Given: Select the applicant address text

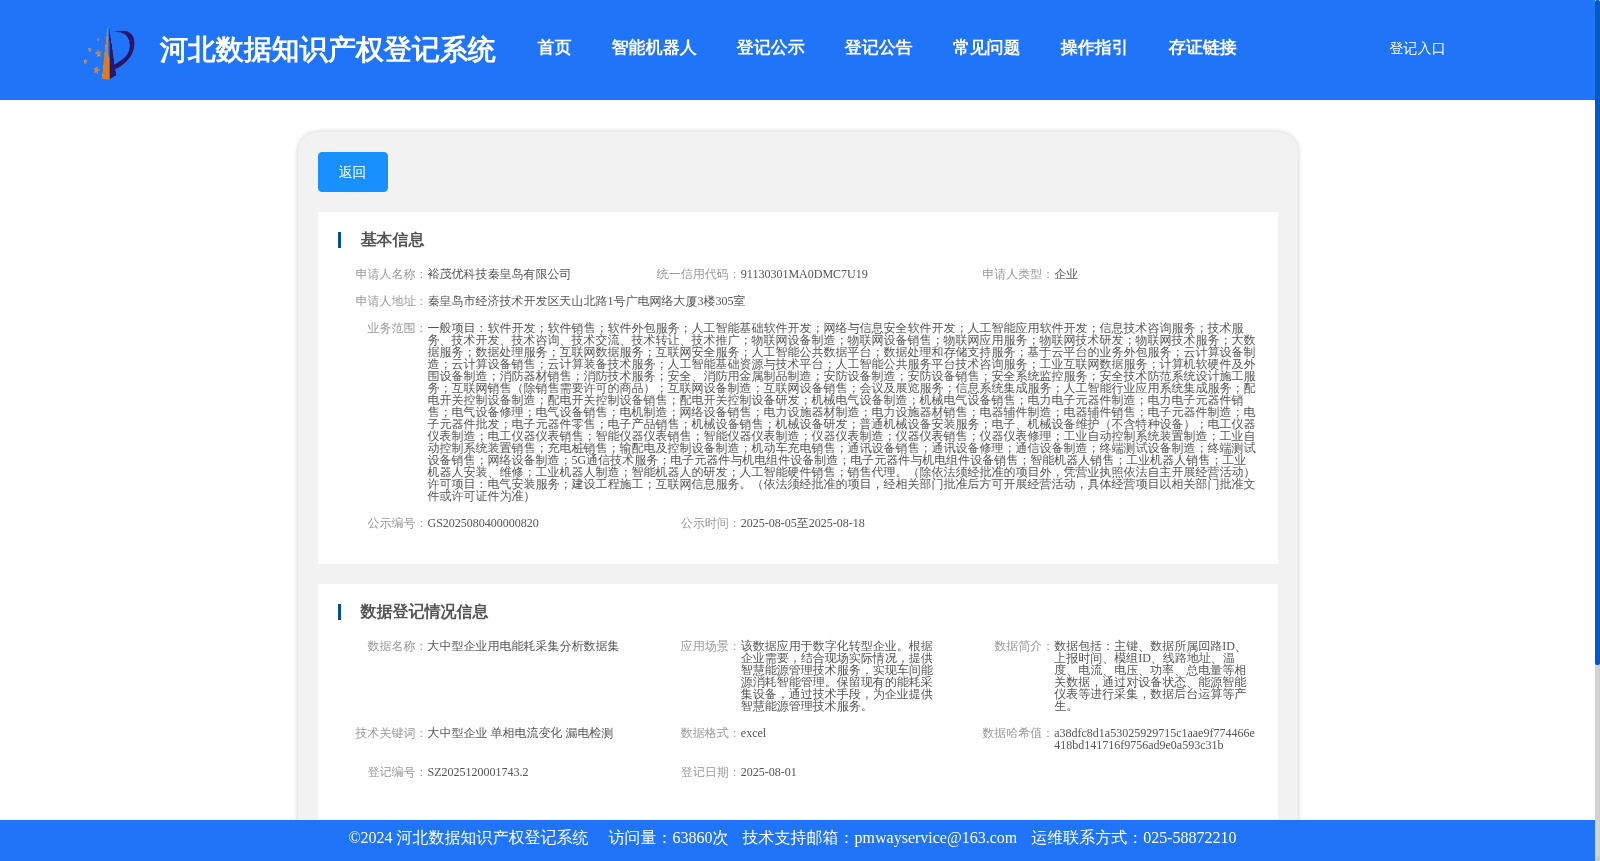Looking at the screenshot, I should tap(586, 301).
